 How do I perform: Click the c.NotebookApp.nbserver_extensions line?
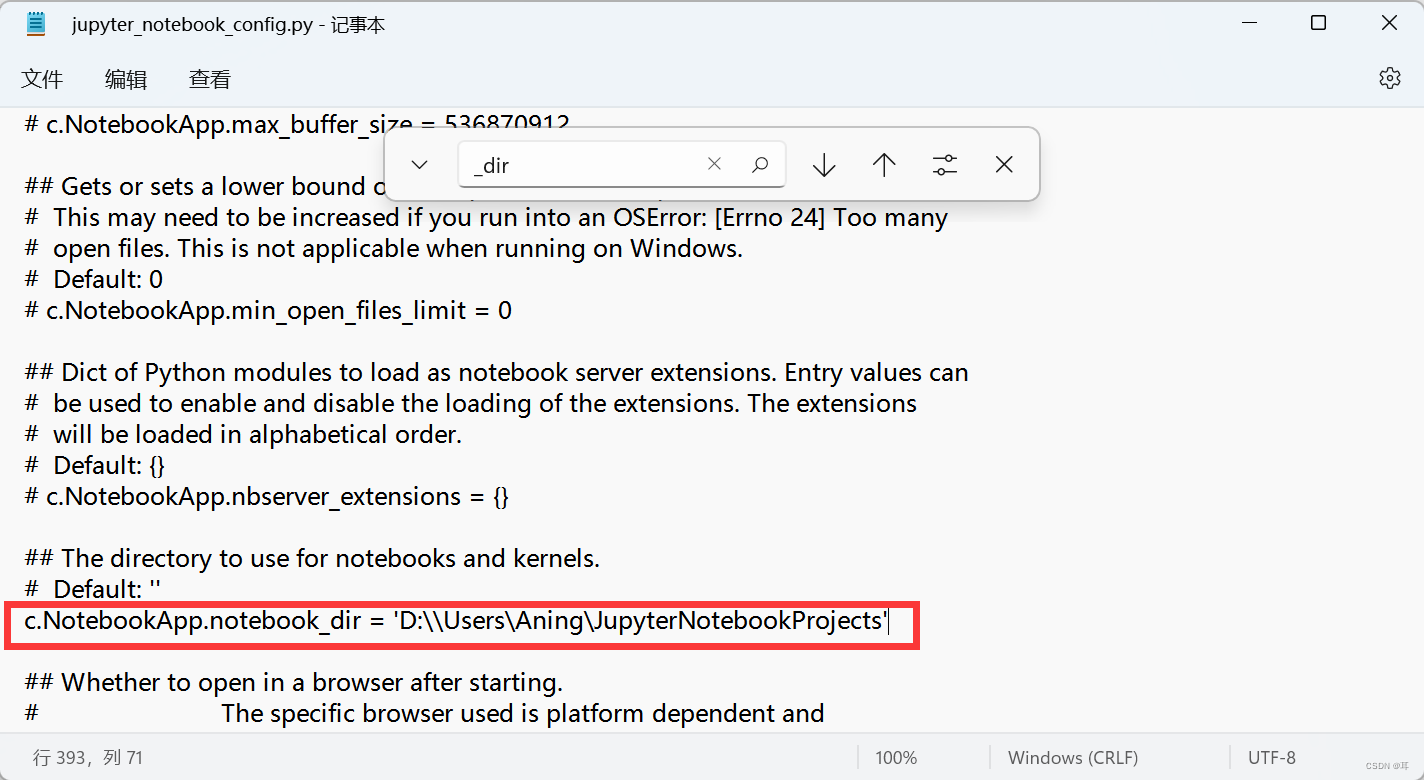[x=267, y=496]
